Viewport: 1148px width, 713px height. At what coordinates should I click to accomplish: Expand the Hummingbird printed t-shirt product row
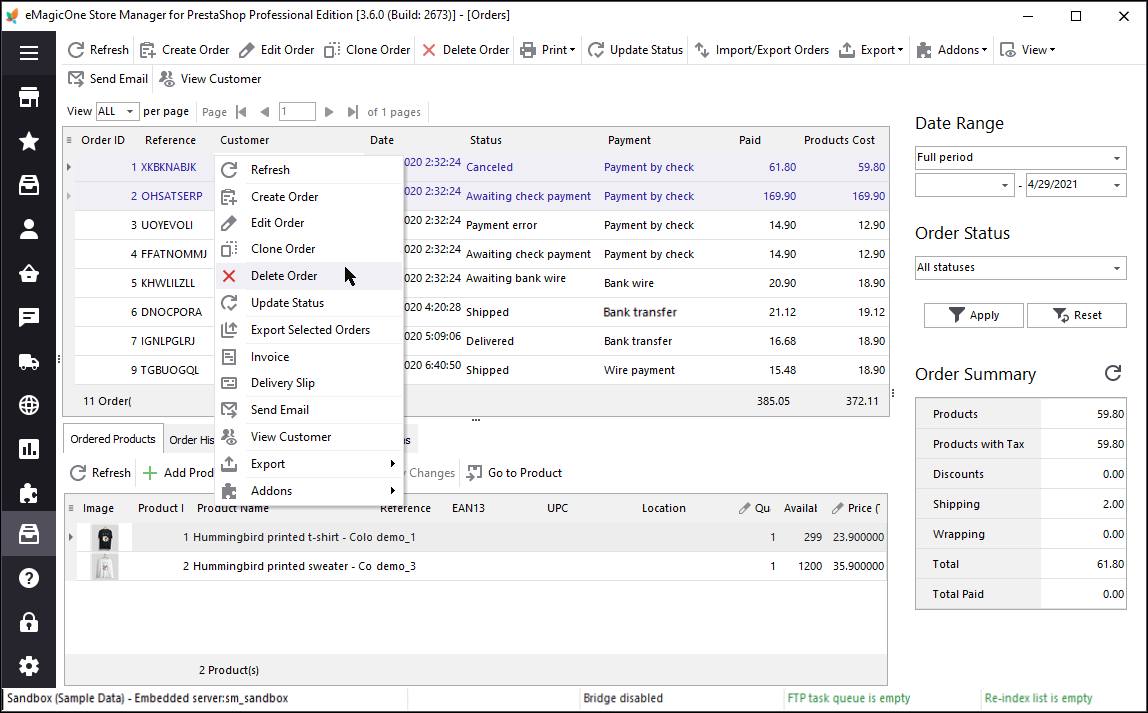tap(71, 537)
